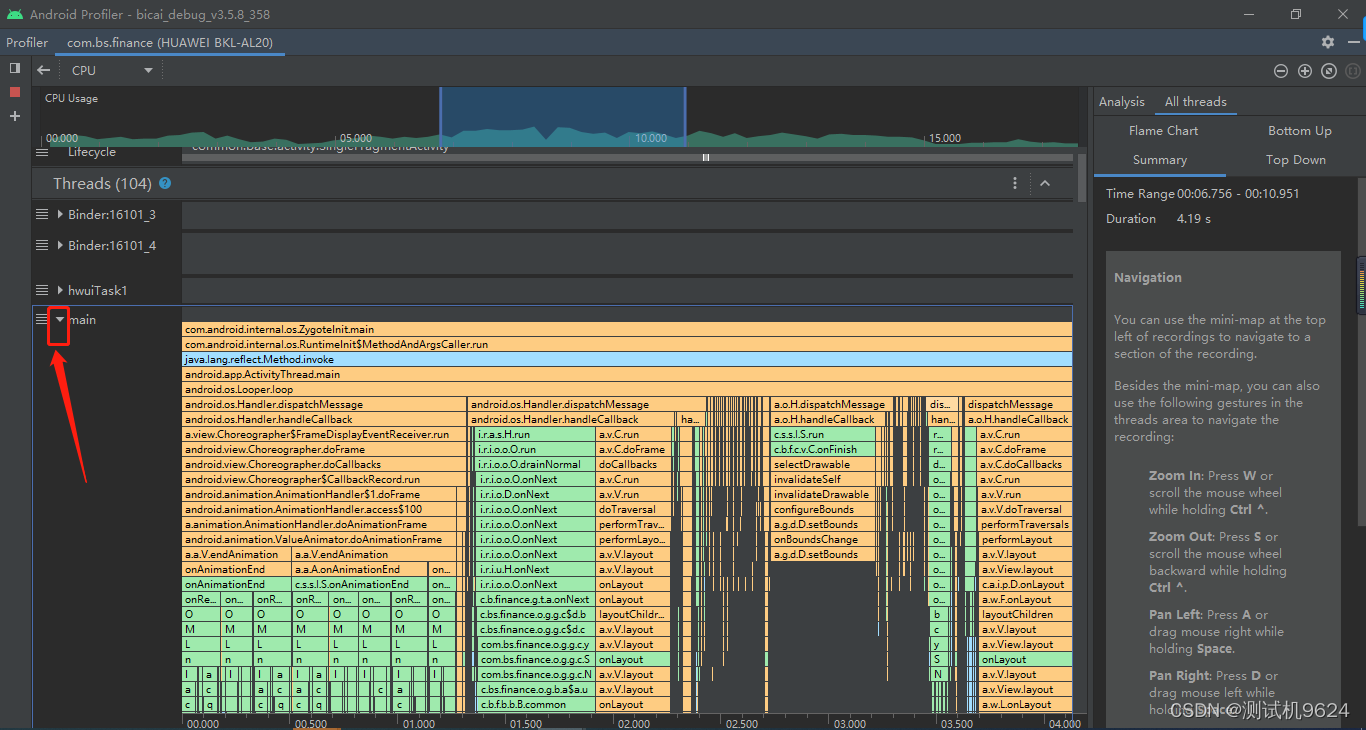Reset zoom on the timeline
This screenshot has height=730, width=1366.
pyautogui.click(x=1329, y=71)
